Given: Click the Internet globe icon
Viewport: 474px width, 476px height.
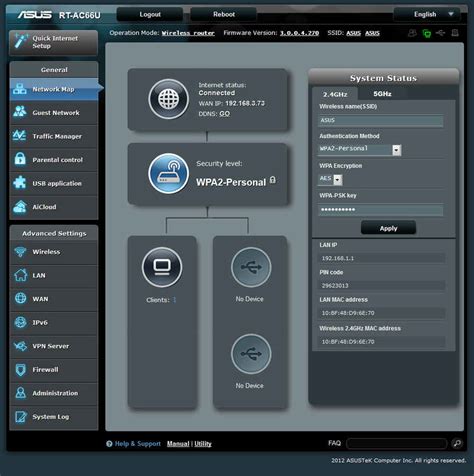Looking at the screenshot, I should (x=169, y=99).
